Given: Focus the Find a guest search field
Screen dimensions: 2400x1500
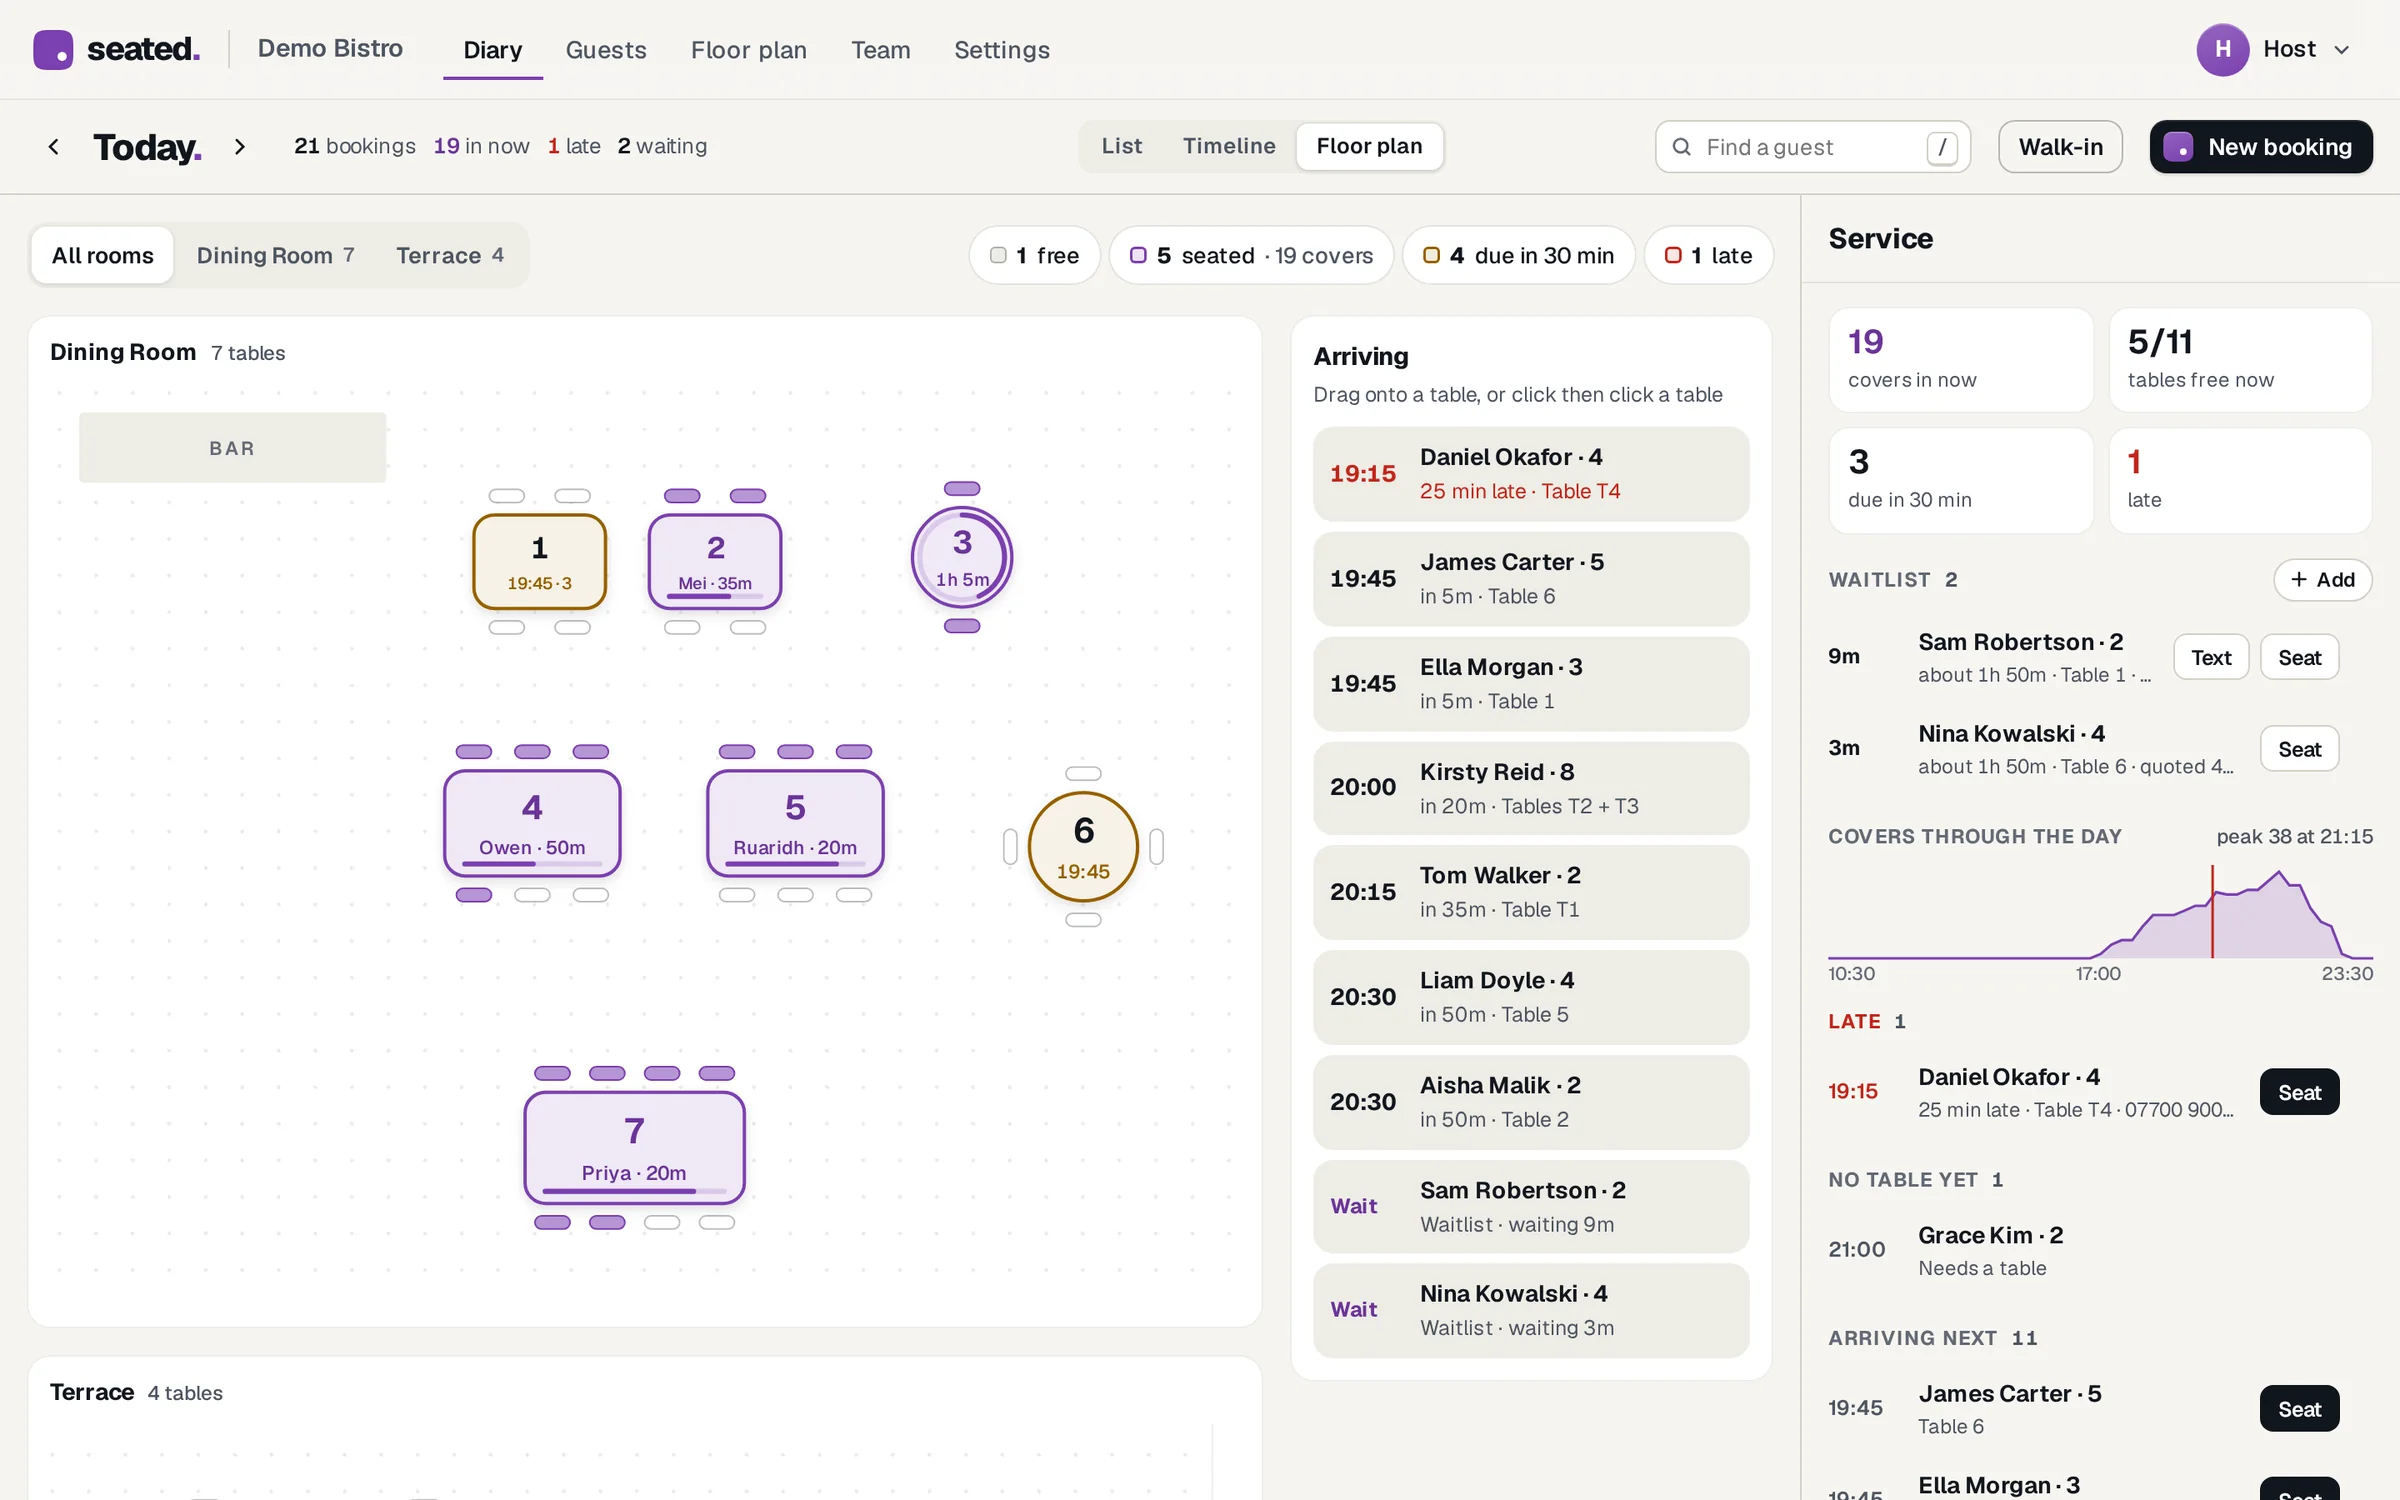Looking at the screenshot, I should pyautogui.click(x=1812, y=147).
